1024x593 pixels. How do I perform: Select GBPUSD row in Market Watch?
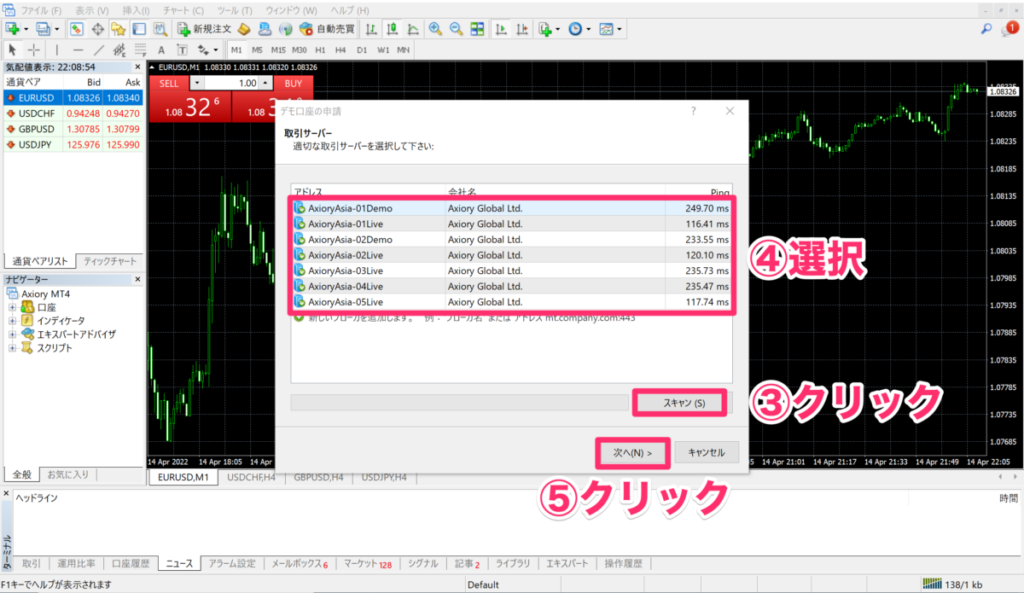72,129
